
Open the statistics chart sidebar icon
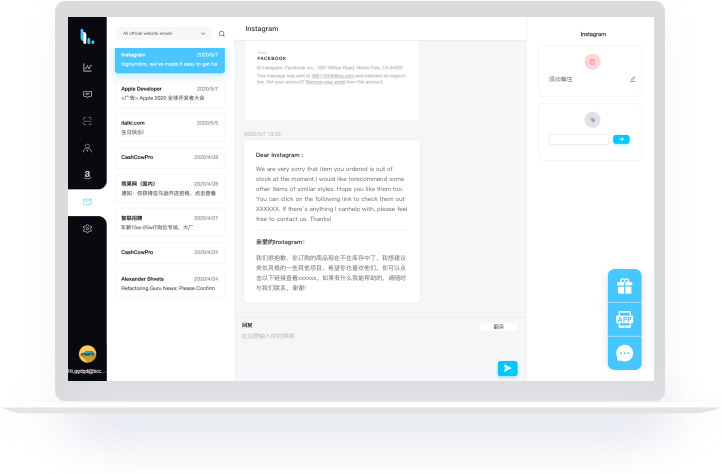click(x=87, y=68)
